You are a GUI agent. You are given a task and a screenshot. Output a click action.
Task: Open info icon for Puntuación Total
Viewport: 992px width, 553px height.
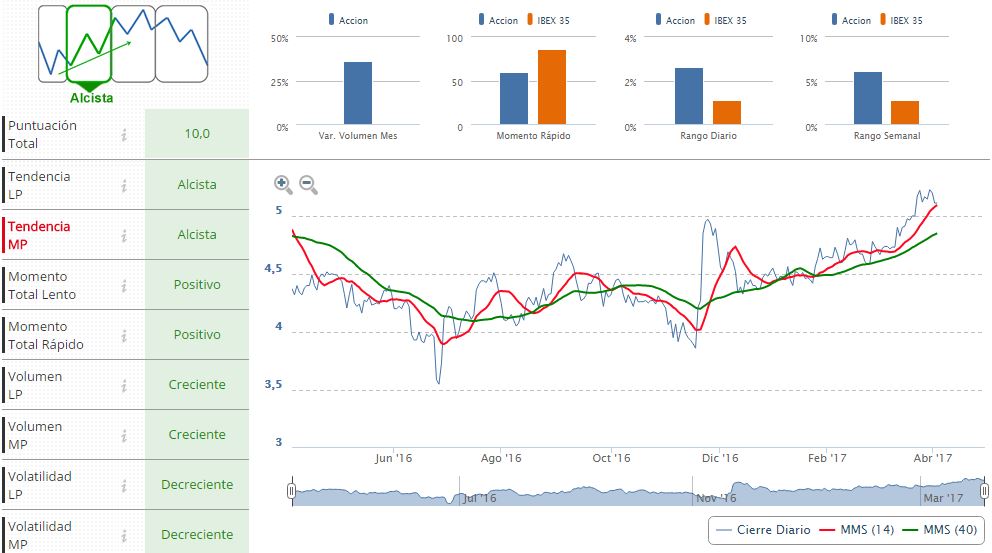(124, 135)
